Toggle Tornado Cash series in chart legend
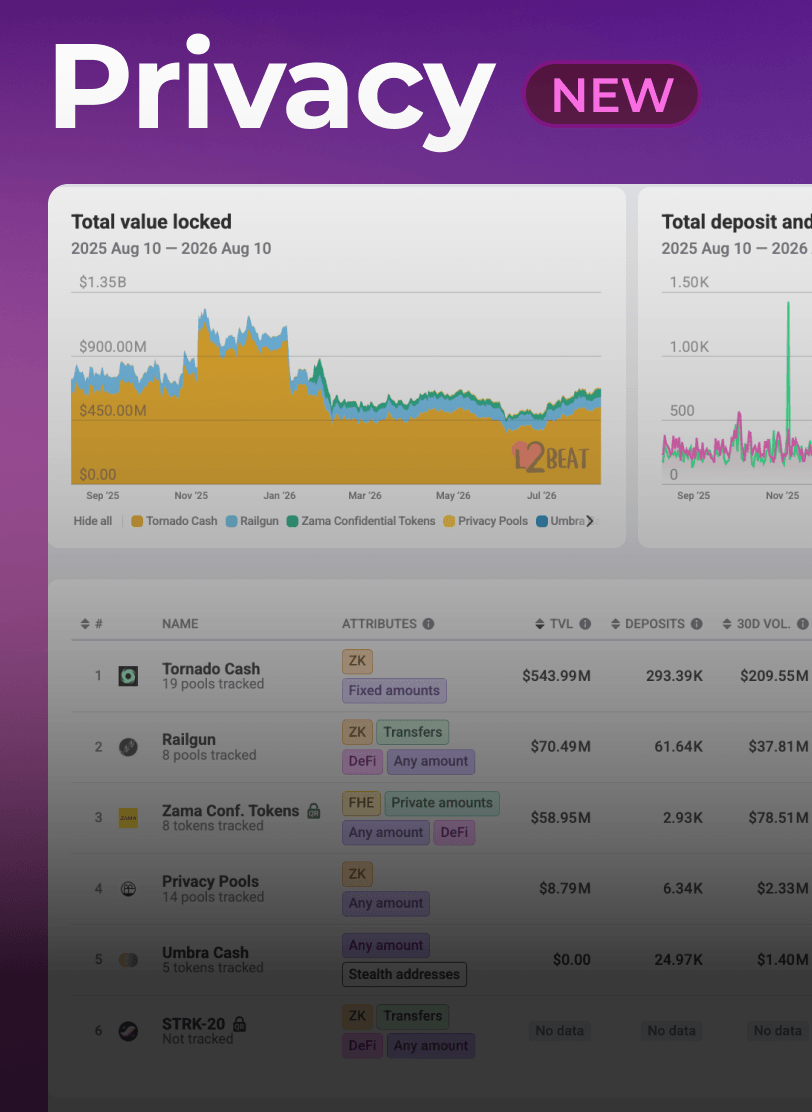 point(174,521)
